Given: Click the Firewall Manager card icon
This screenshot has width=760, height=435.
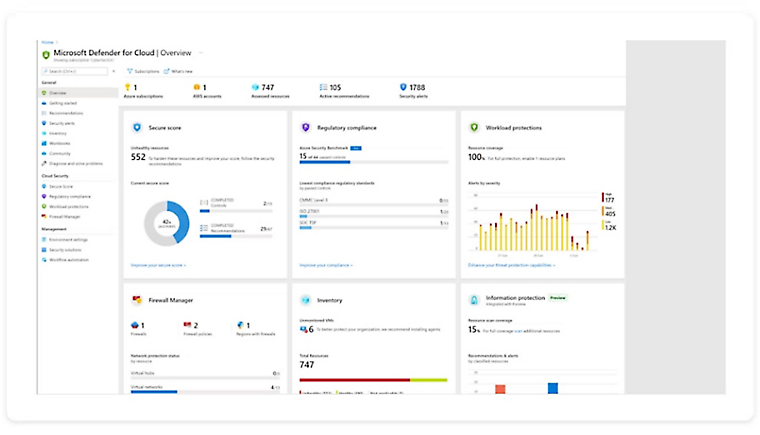Looking at the screenshot, I should coord(136,299).
